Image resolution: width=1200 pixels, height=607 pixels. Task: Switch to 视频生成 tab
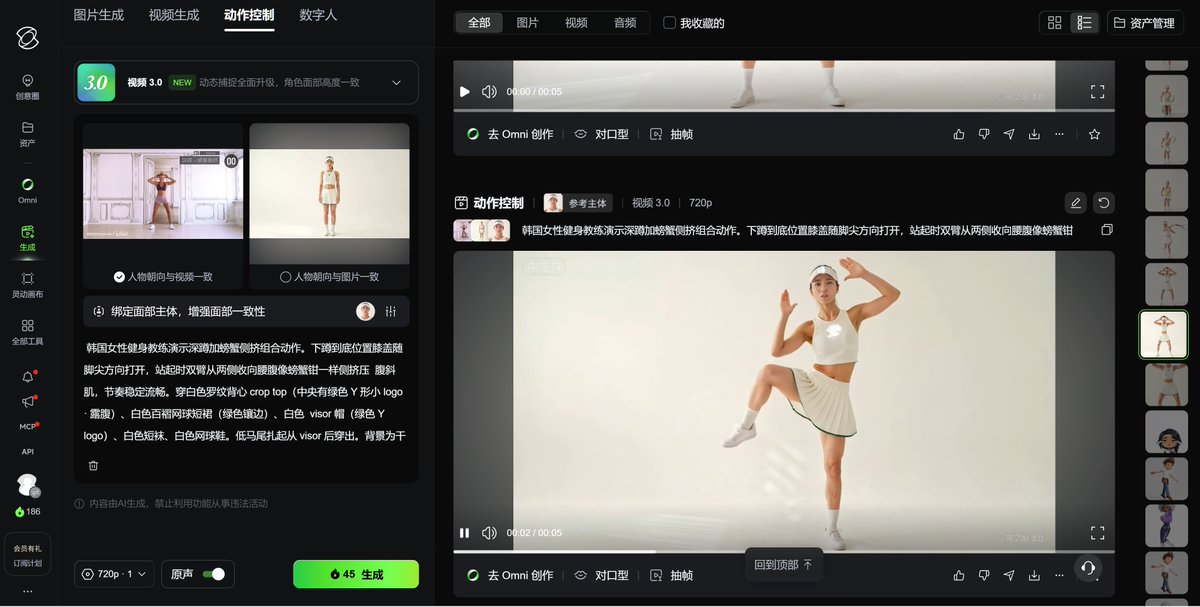[174, 16]
